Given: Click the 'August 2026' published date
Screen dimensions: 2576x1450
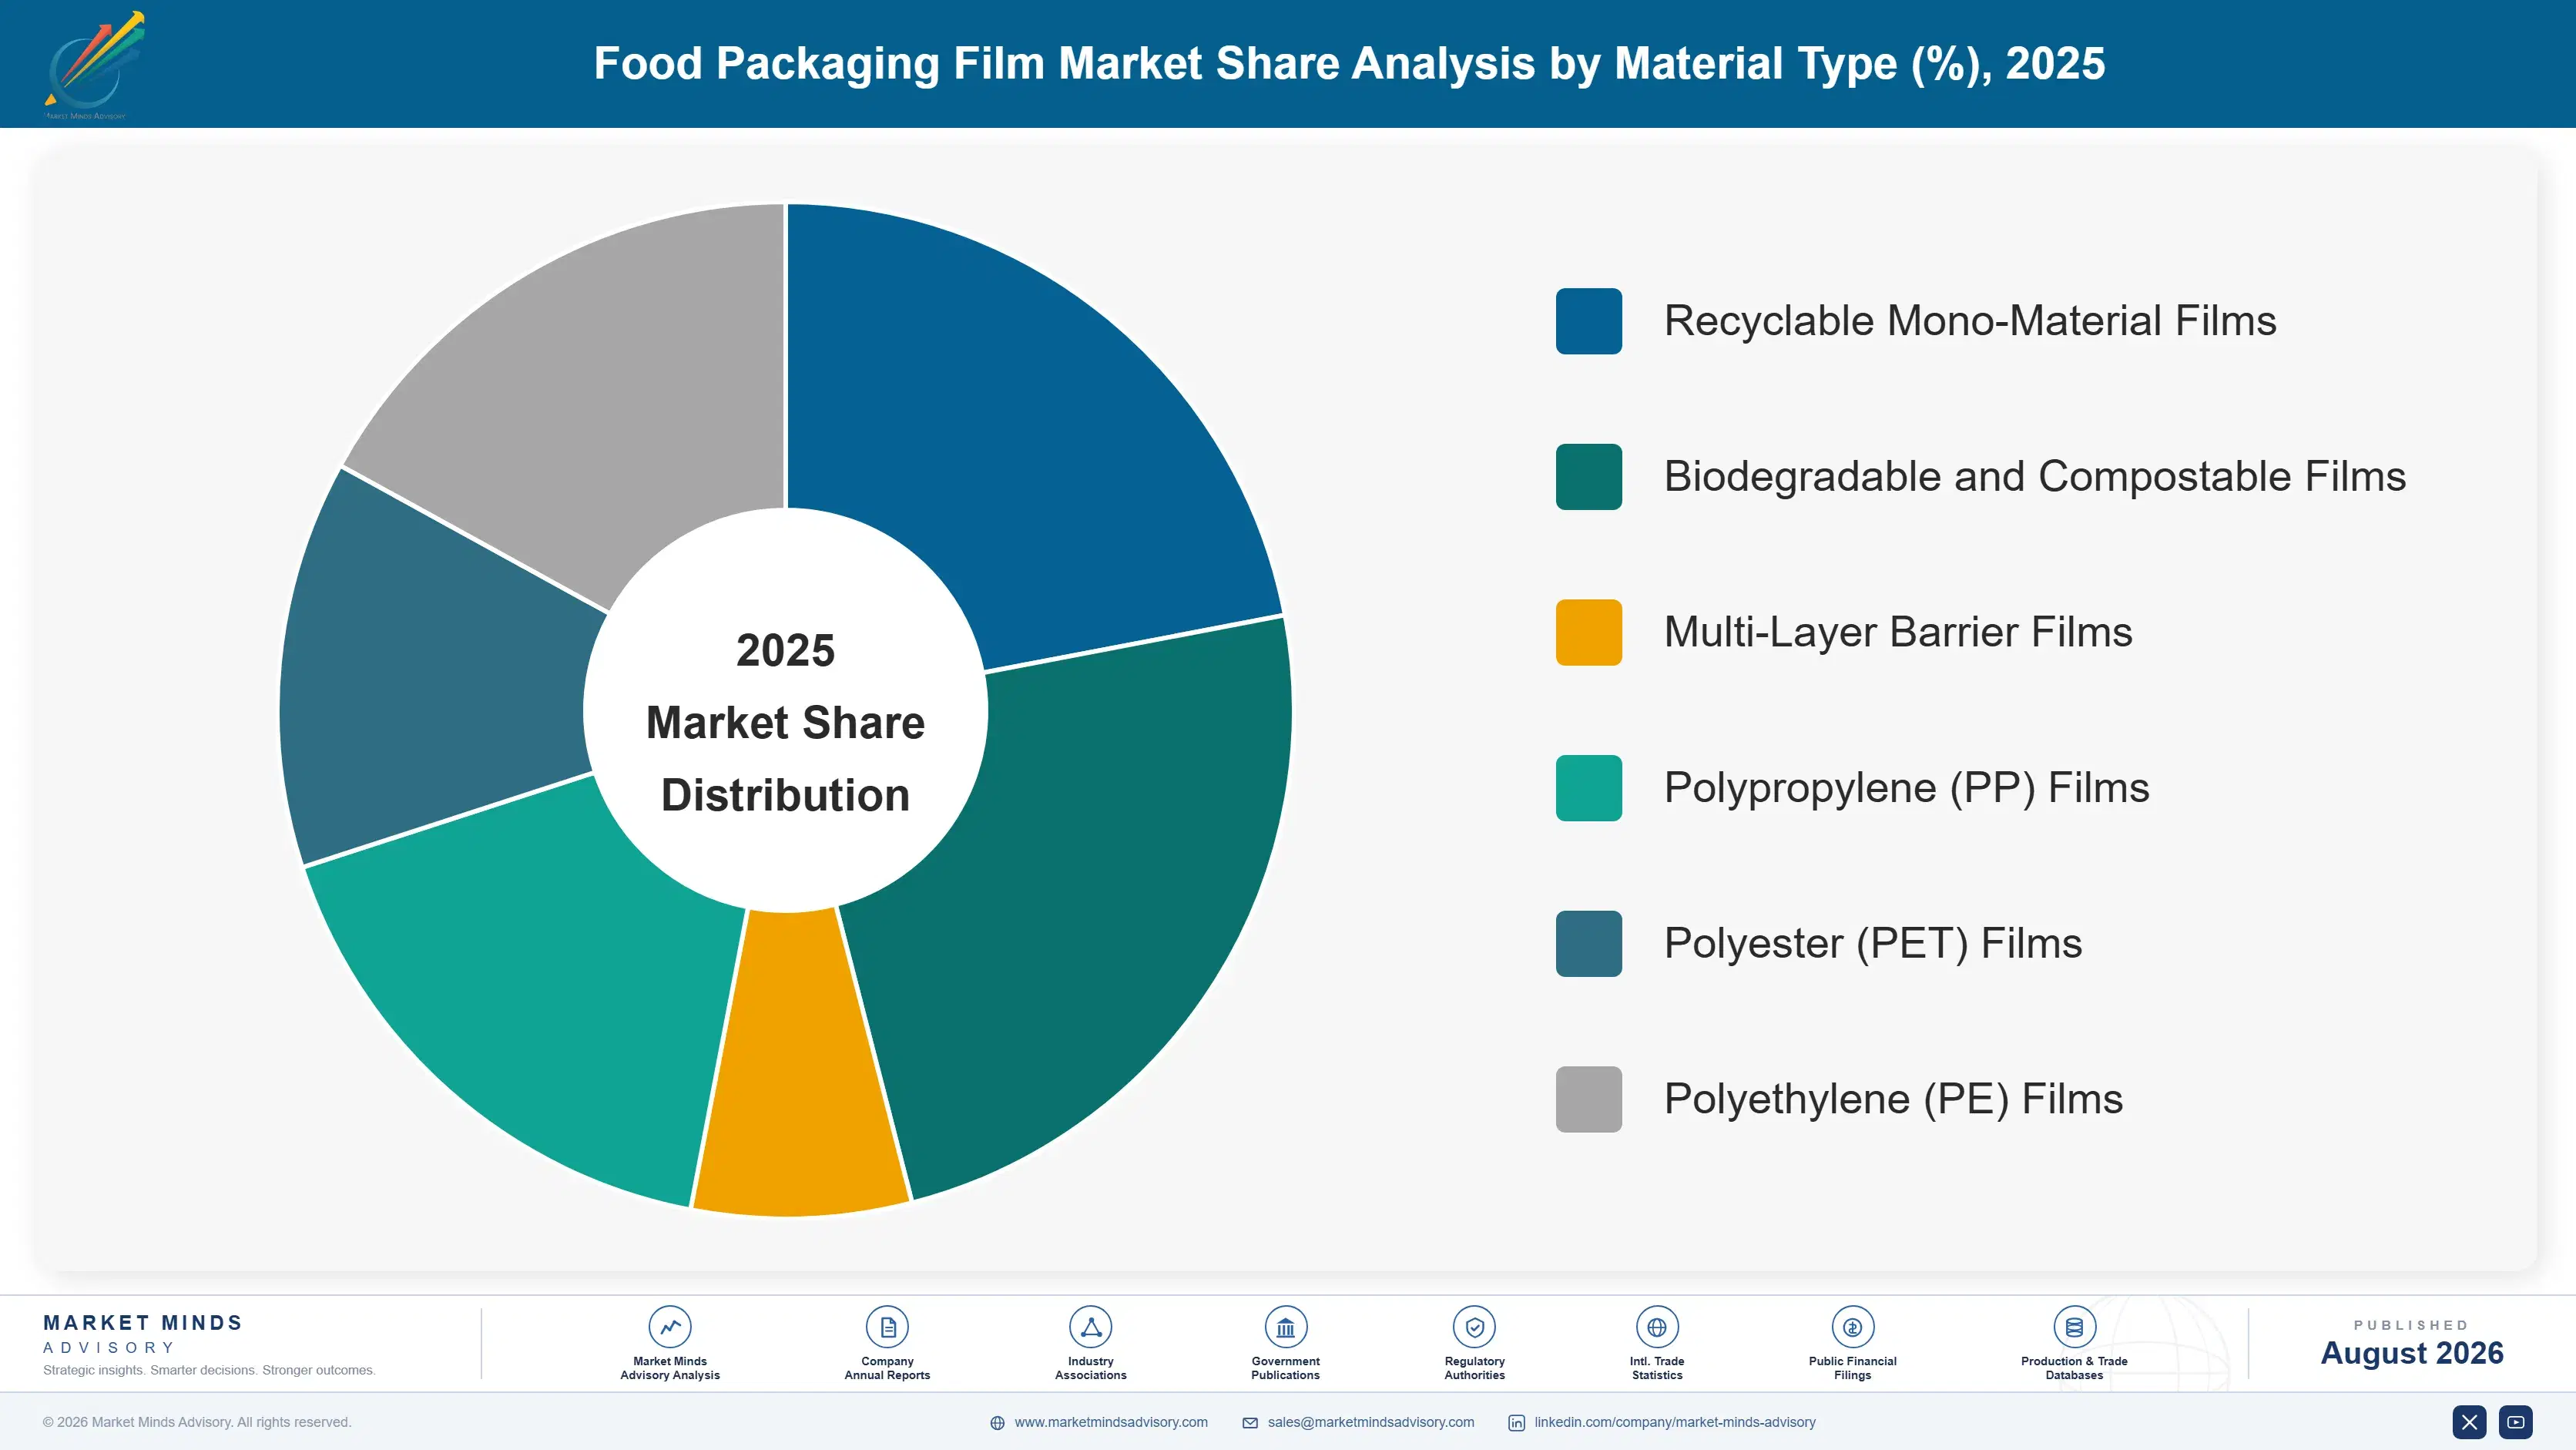Looking at the screenshot, I should (x=2411, y=1353).
